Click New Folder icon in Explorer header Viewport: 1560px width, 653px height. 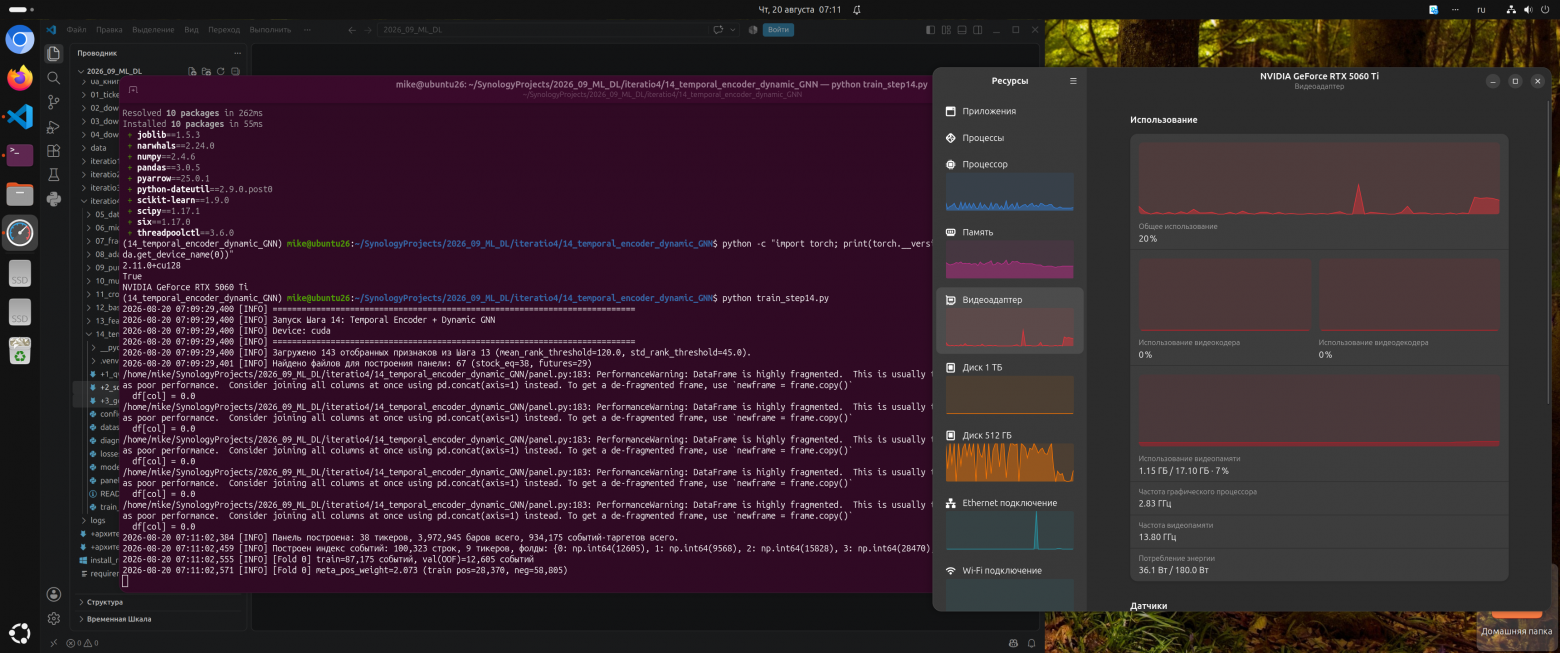click(206, 72)
